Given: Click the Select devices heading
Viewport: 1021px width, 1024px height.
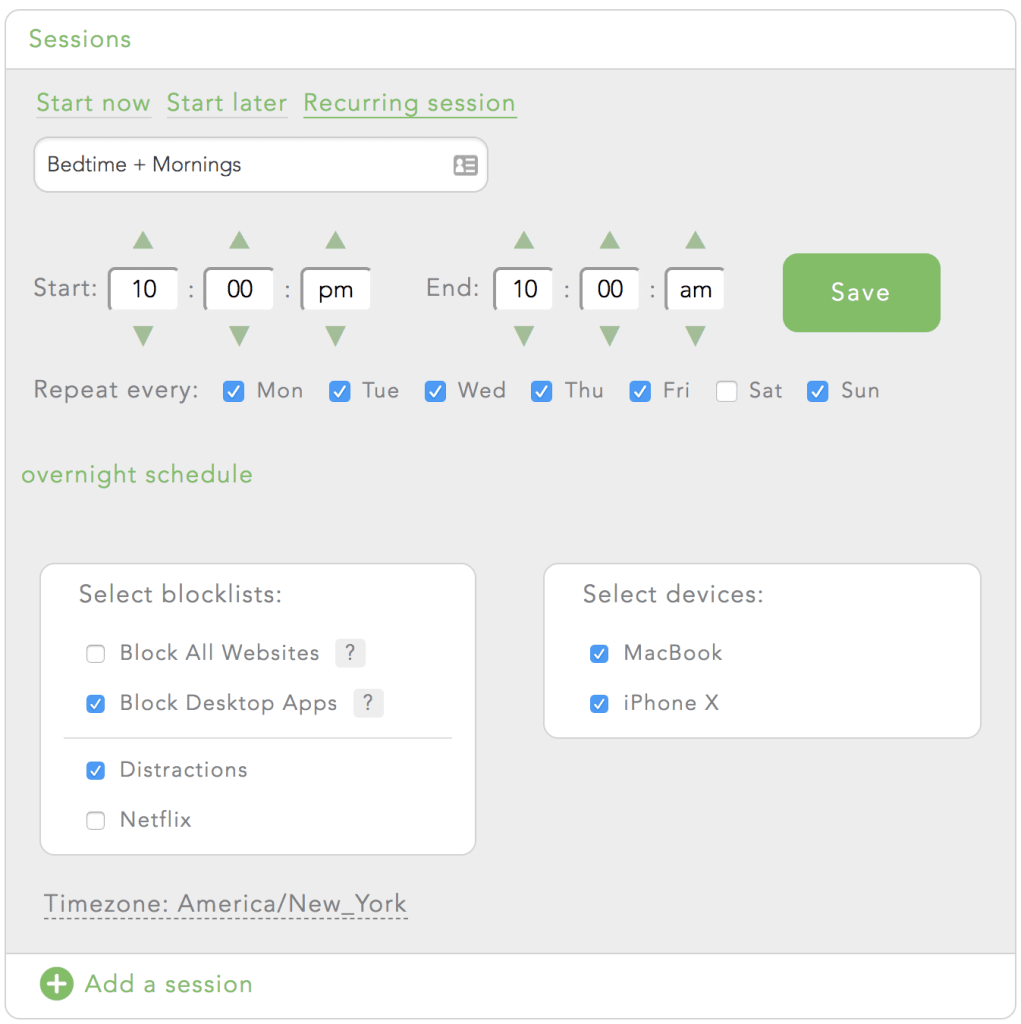Looking at the screenshot, I should point(673,594).
